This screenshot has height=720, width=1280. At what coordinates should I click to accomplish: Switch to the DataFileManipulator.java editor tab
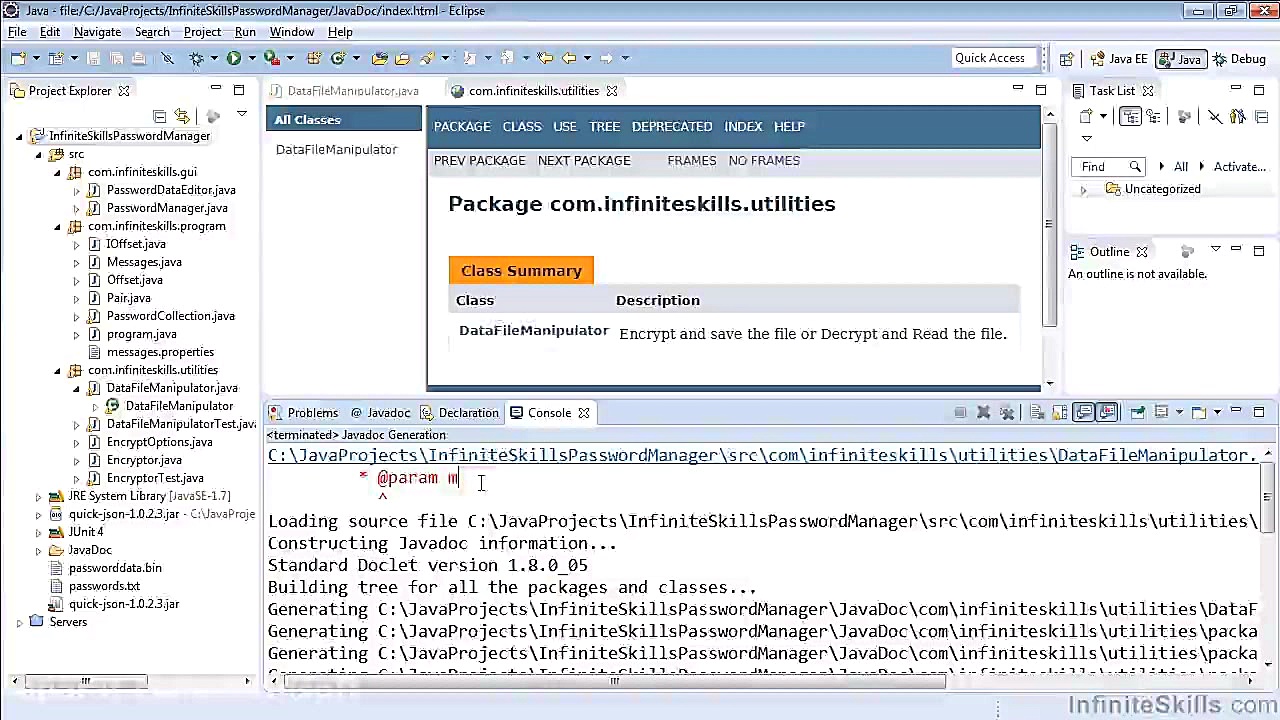click(345, 90)
